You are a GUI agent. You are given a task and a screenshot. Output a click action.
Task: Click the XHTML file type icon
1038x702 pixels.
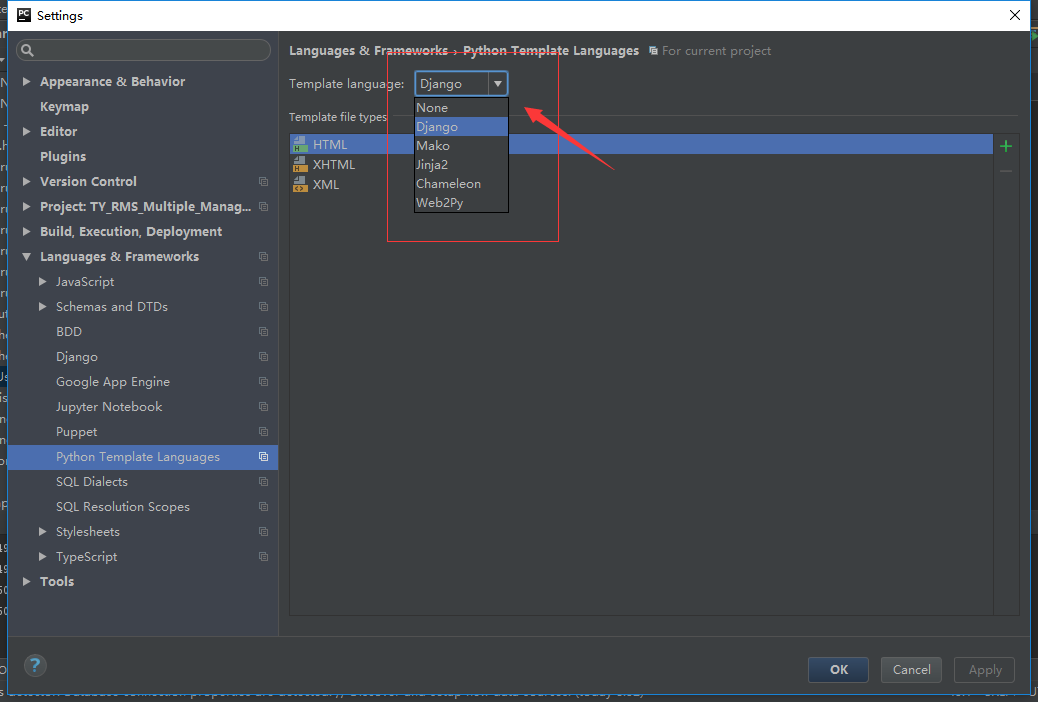pos(301,164)
